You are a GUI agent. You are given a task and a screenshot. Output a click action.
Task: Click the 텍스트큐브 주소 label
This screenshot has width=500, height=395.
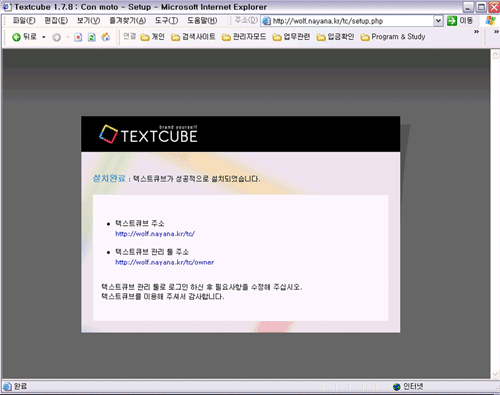tap(140, 223)
